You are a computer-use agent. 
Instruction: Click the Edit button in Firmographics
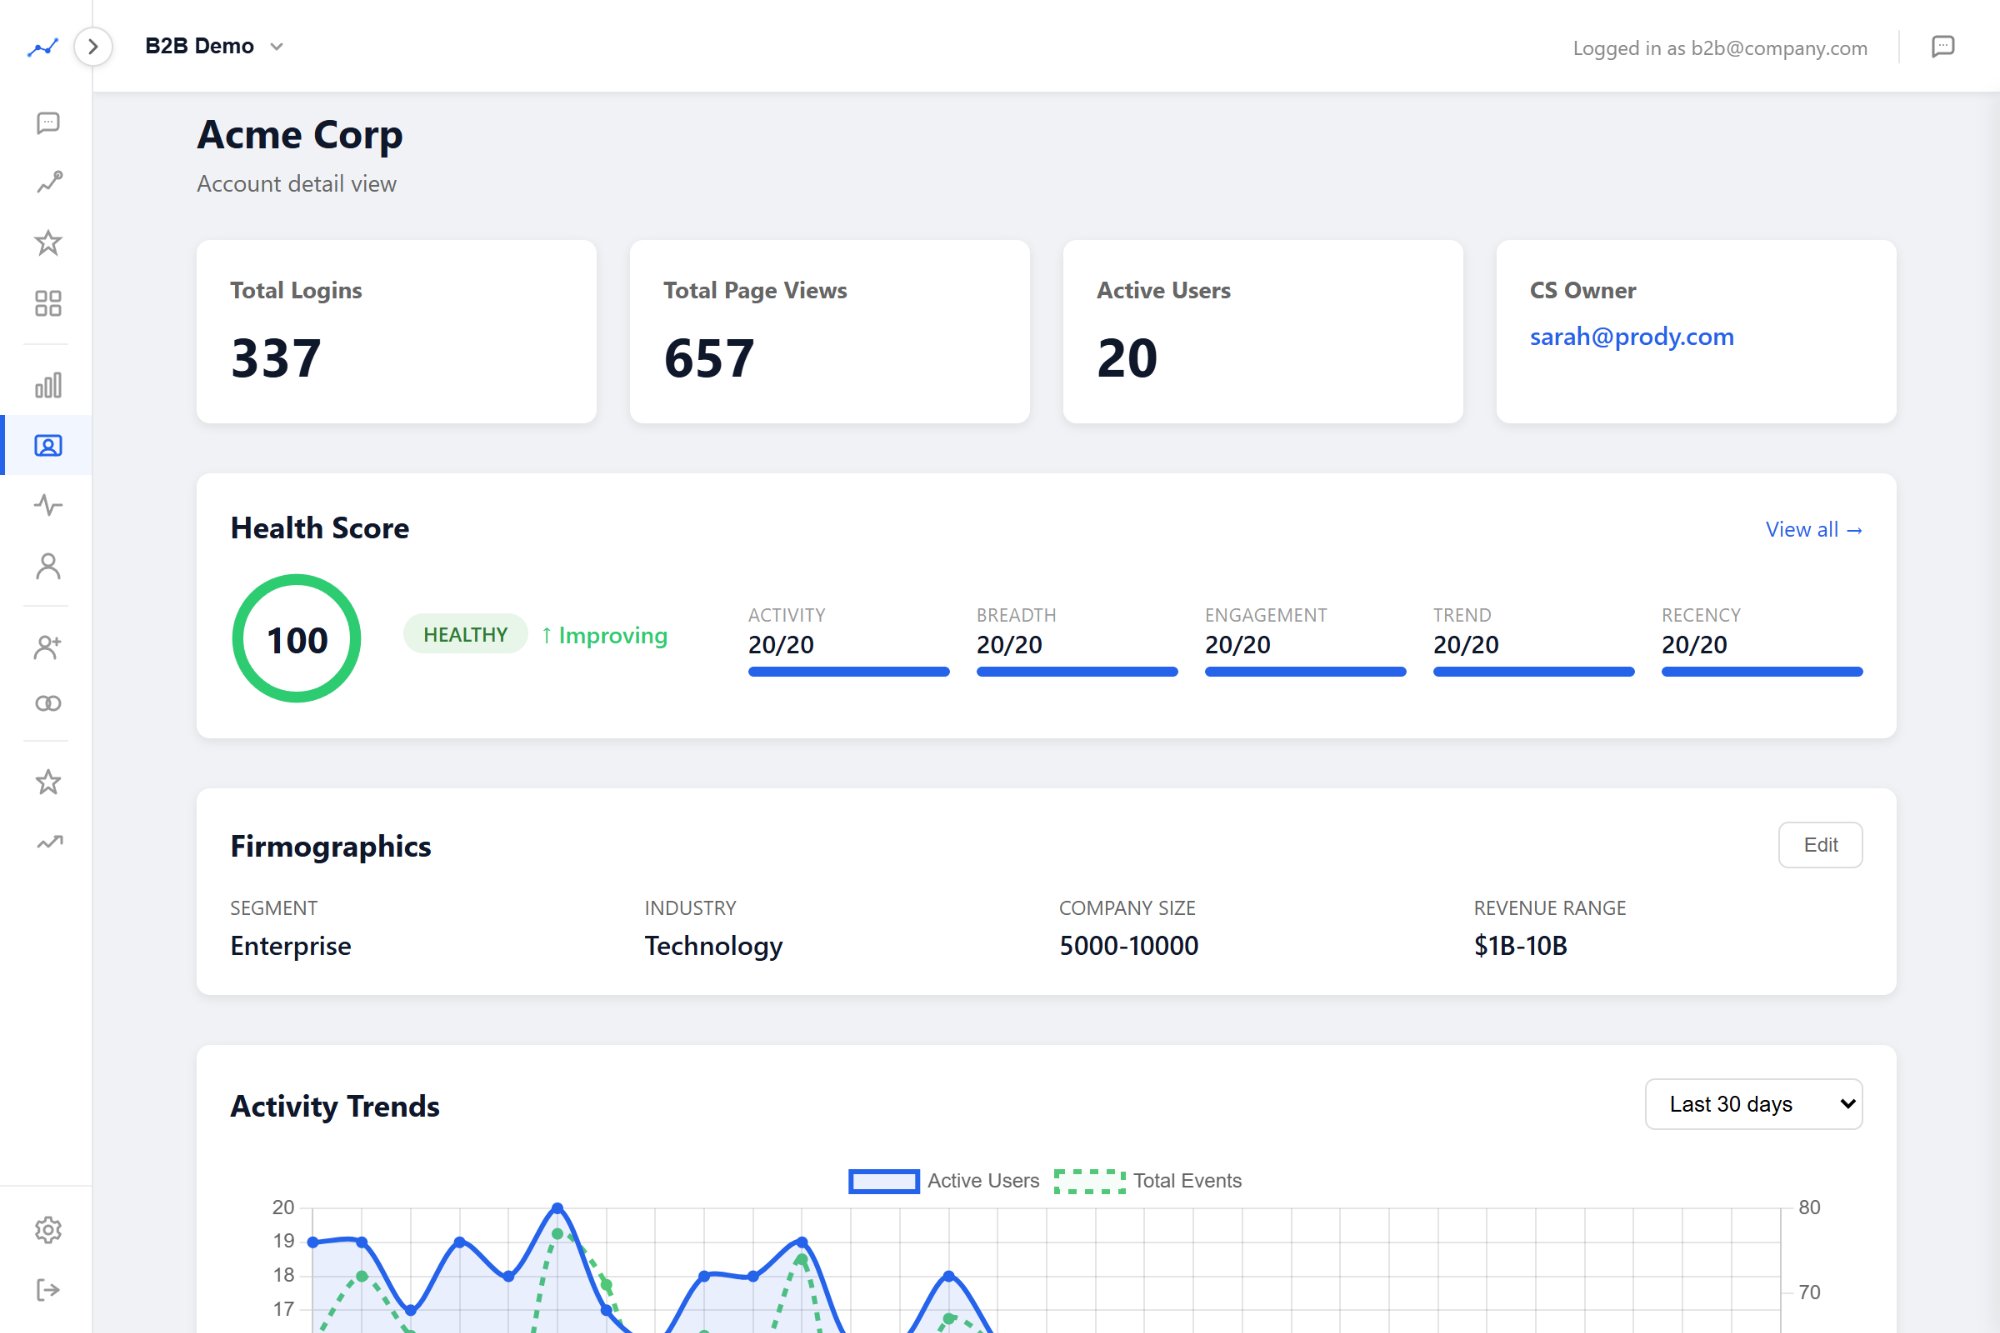click(x=1820, y=845)
